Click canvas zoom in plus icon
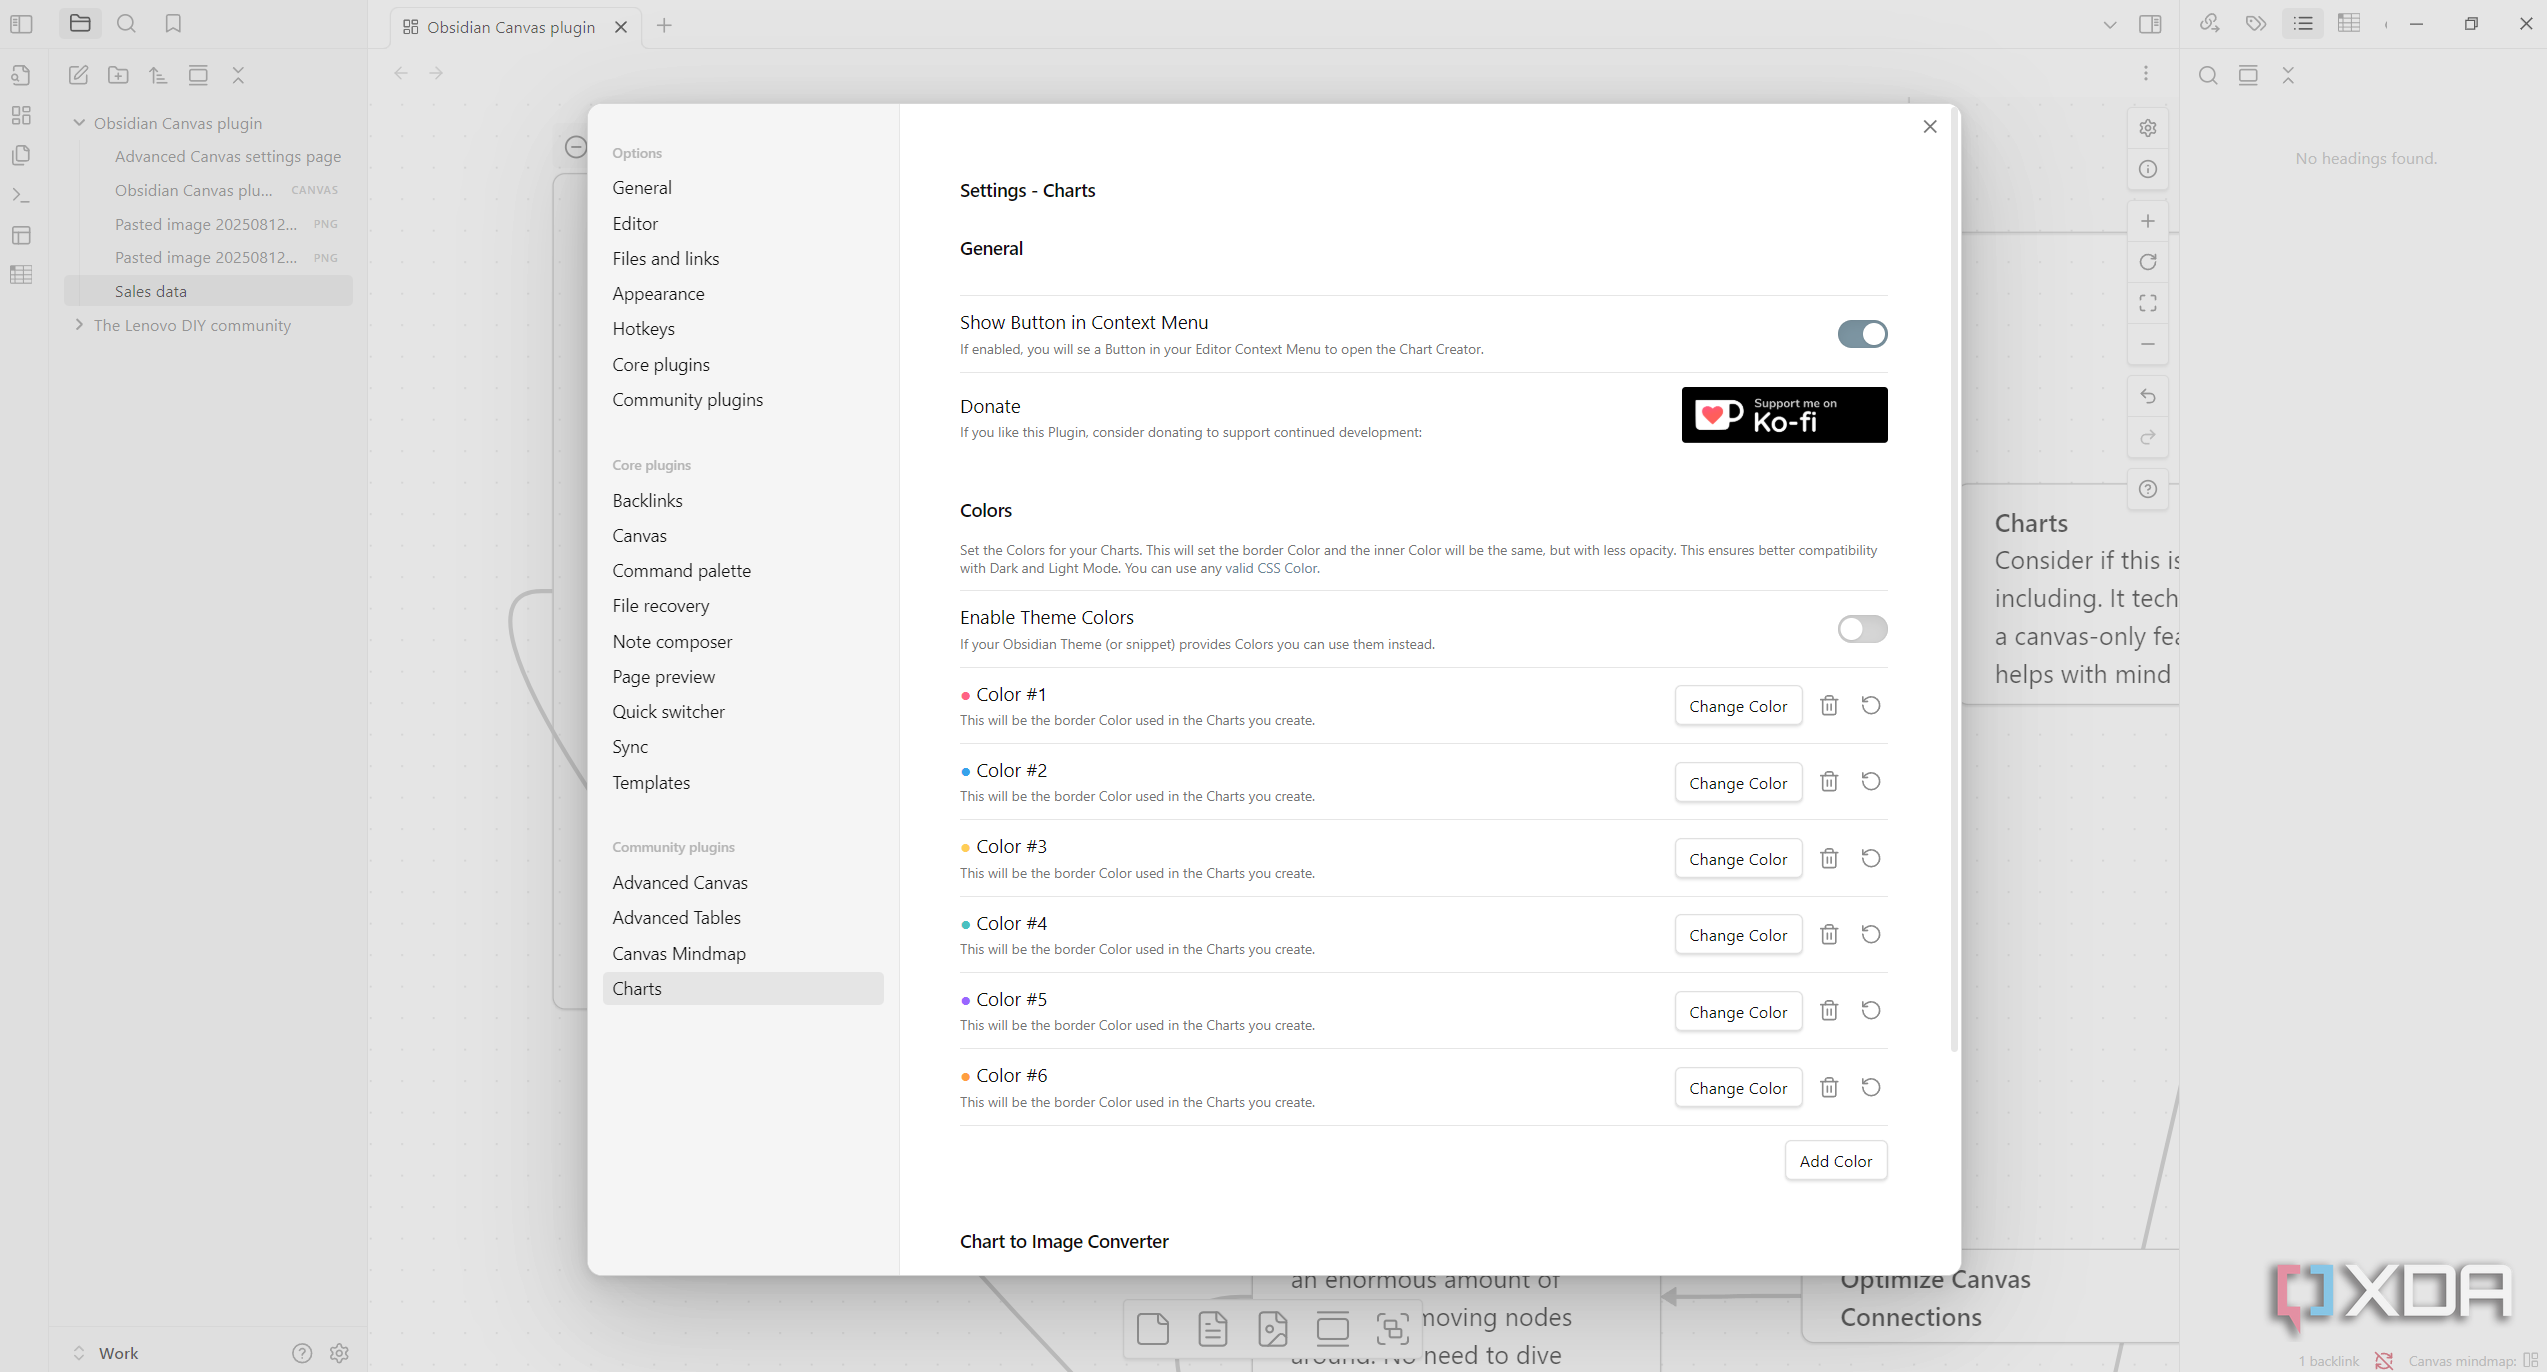The width and height of the screenshot is (2547, 1372). [2147, 221]
